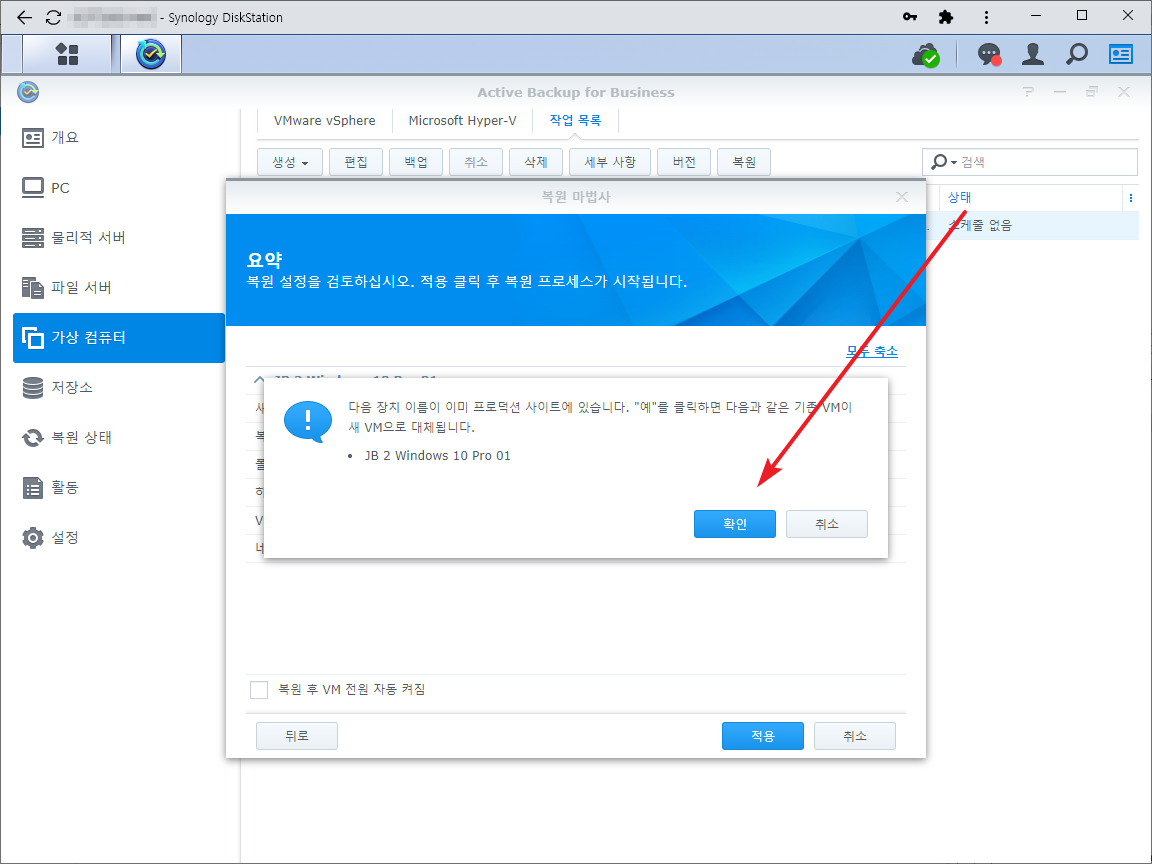Open the DSM main menu grid icon
The image size is (1152, 864).
click(68, 54)
